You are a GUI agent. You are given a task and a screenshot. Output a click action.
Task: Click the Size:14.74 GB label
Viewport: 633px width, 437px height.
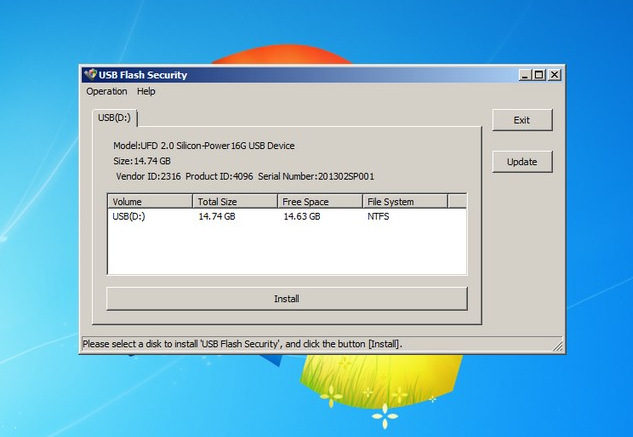142,161
